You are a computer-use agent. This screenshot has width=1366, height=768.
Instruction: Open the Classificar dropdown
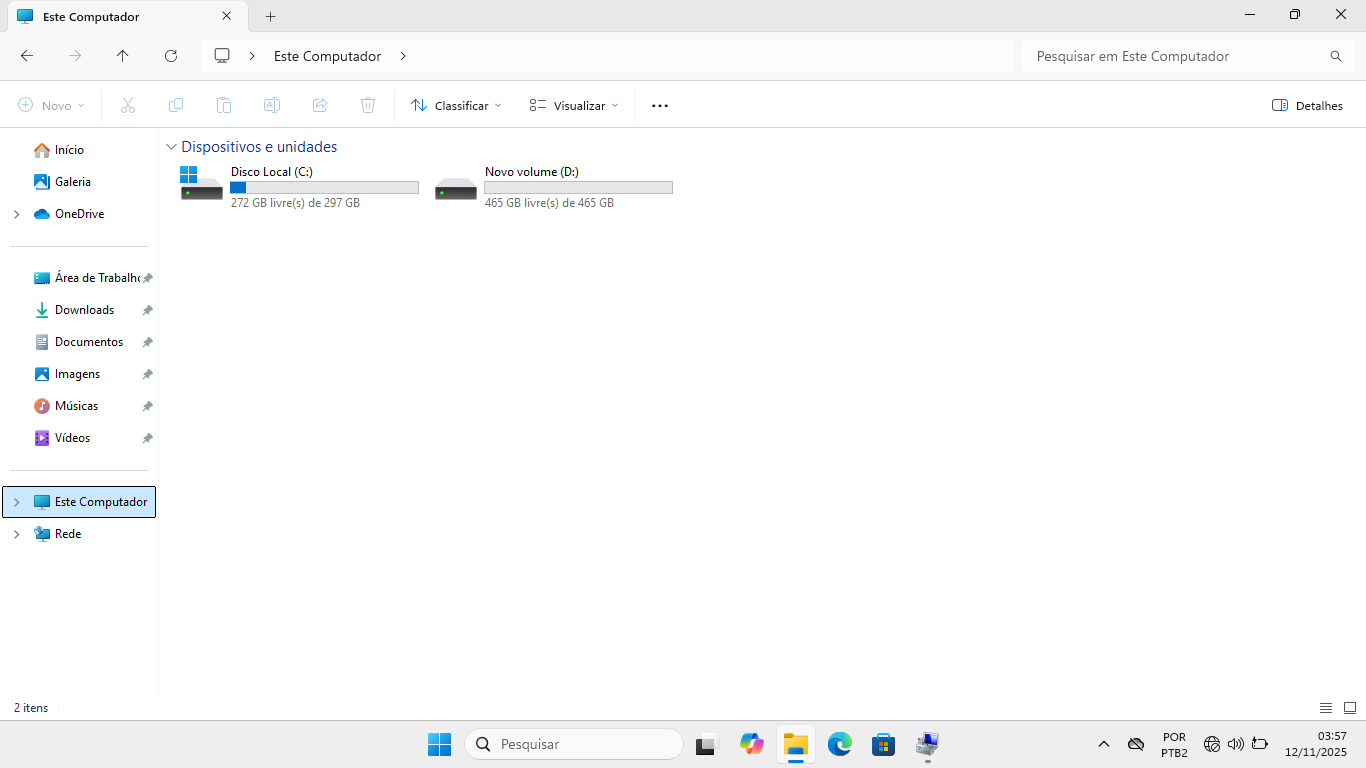[455, 105]
